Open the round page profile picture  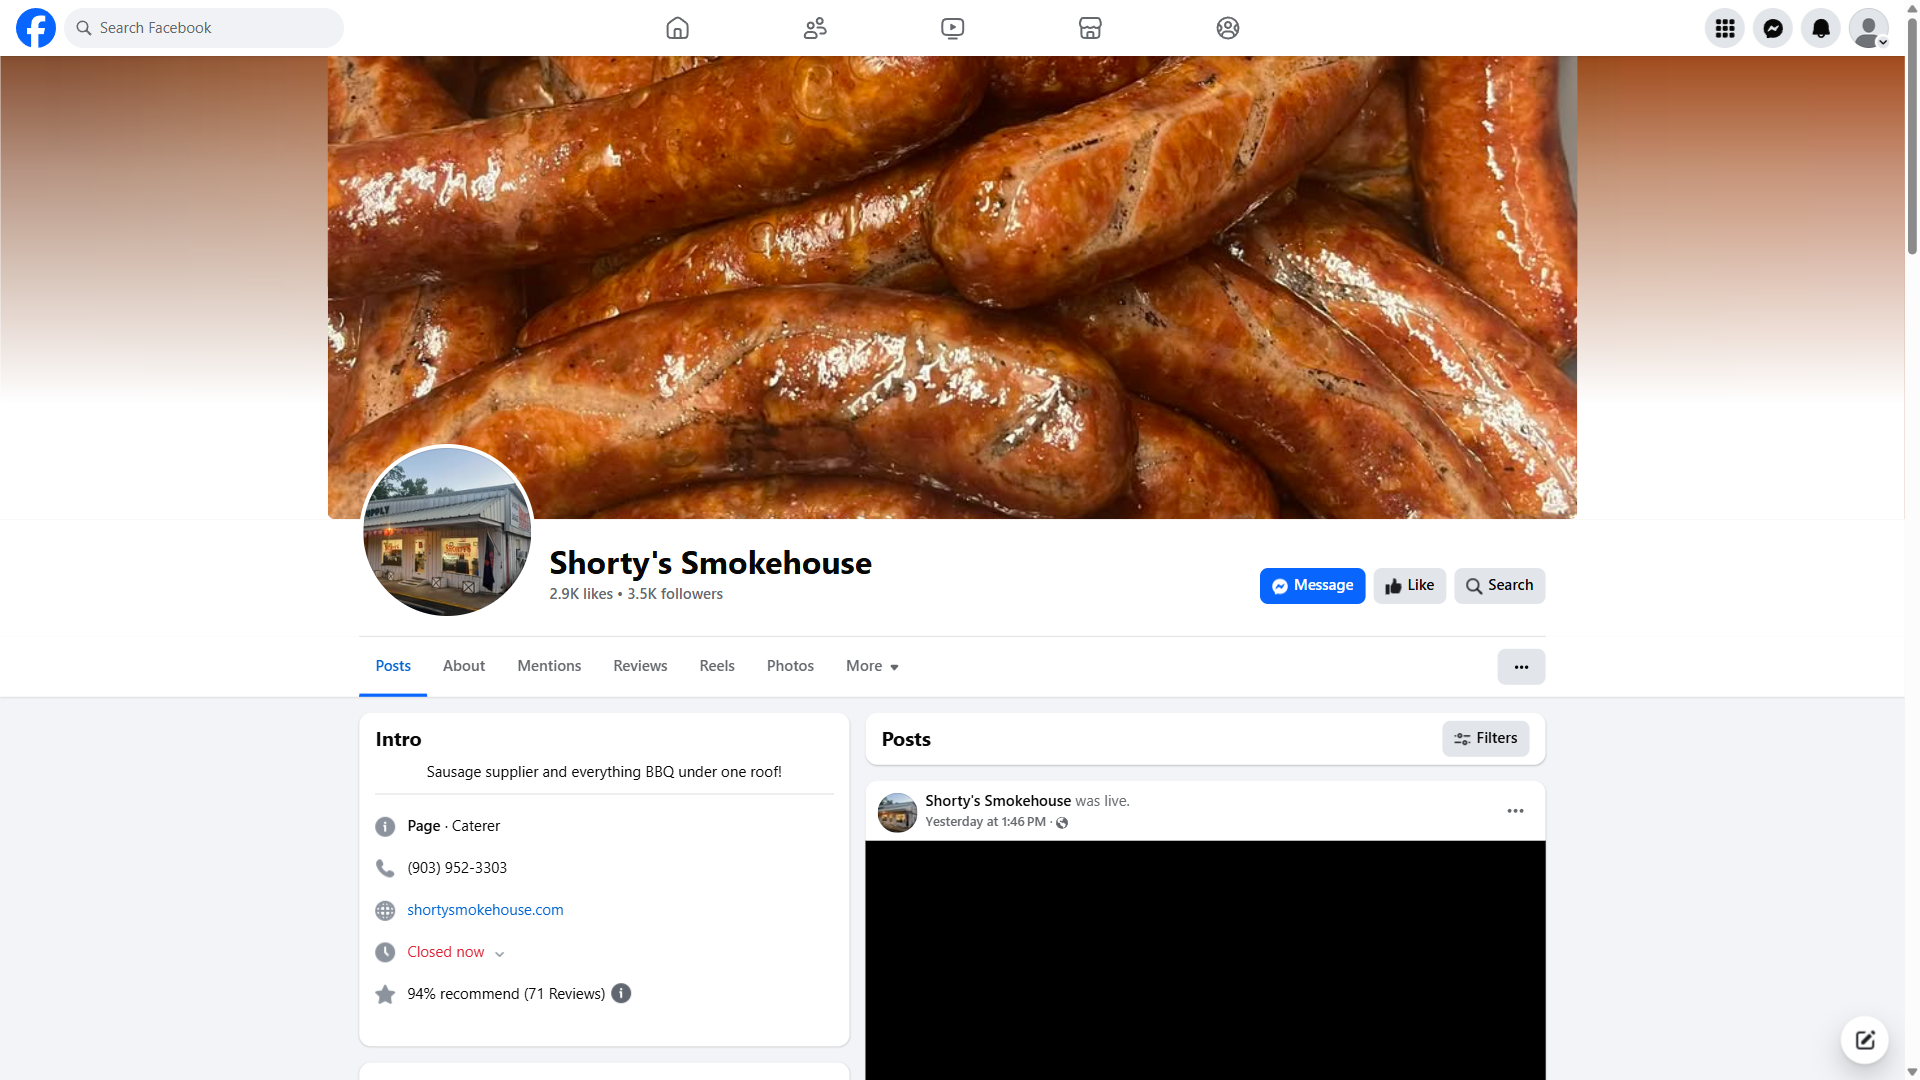[447, 531]
